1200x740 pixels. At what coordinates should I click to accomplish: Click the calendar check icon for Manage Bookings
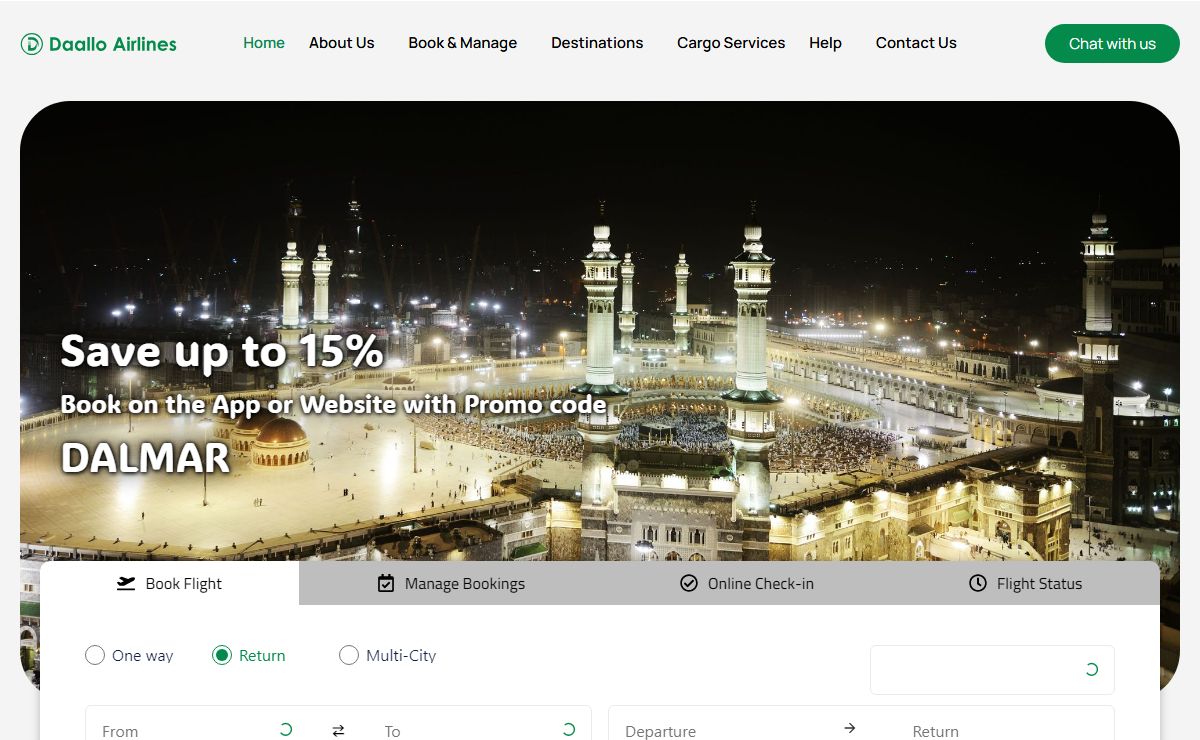point(386,583)
